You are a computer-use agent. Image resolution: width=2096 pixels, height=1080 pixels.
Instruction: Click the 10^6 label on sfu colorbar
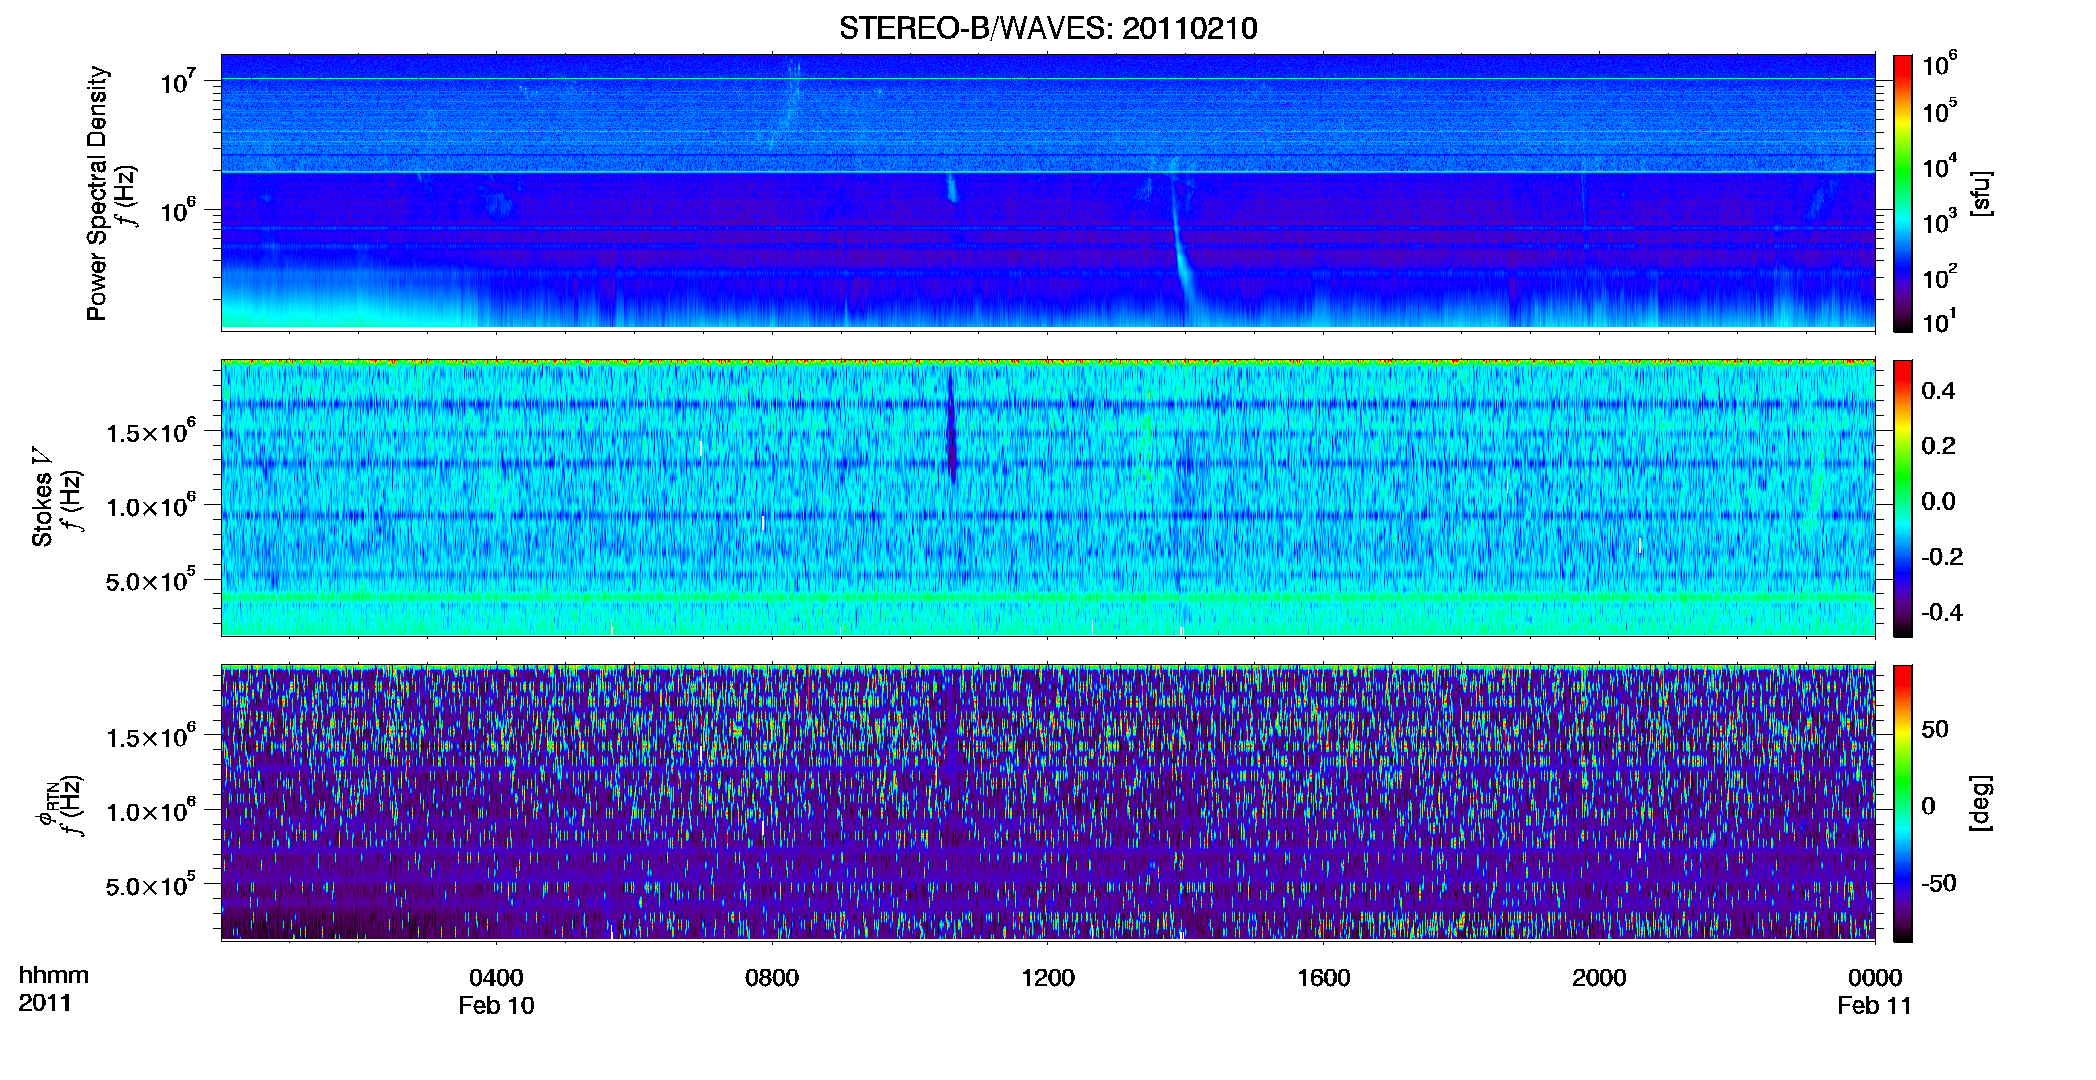[1939, 64]
